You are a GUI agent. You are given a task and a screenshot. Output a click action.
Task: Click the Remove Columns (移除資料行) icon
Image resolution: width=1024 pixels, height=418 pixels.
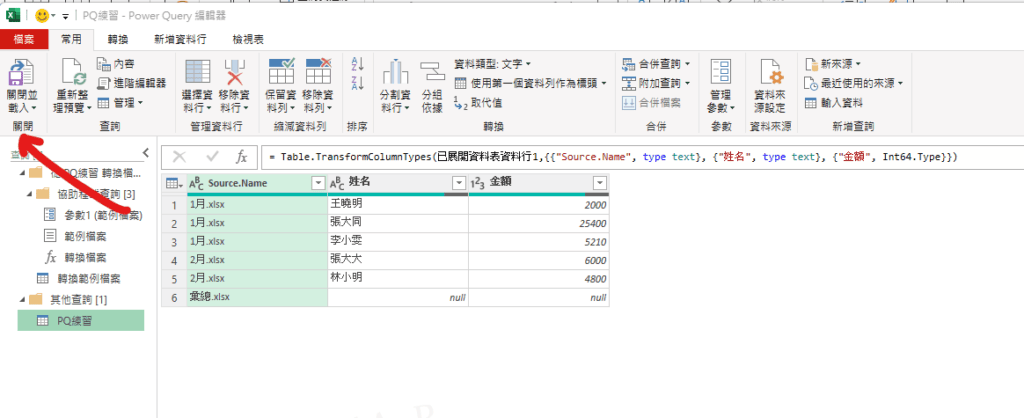pyautogui.click(x=235, y=74)
